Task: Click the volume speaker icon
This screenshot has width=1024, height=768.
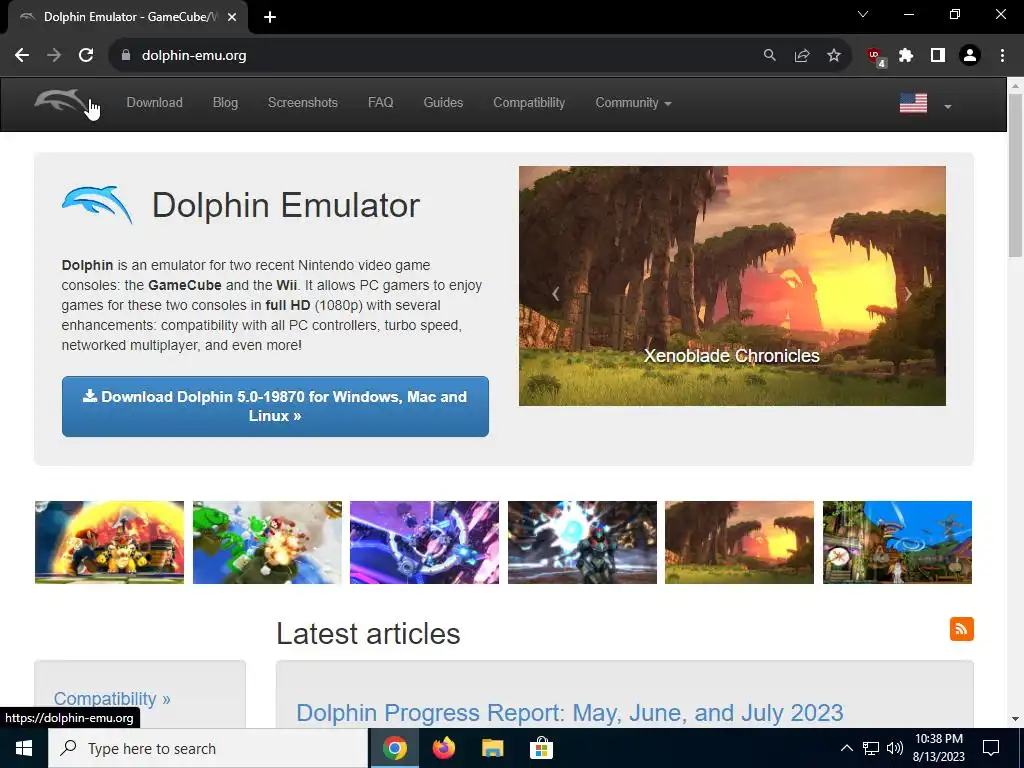Action: point(895,748)
